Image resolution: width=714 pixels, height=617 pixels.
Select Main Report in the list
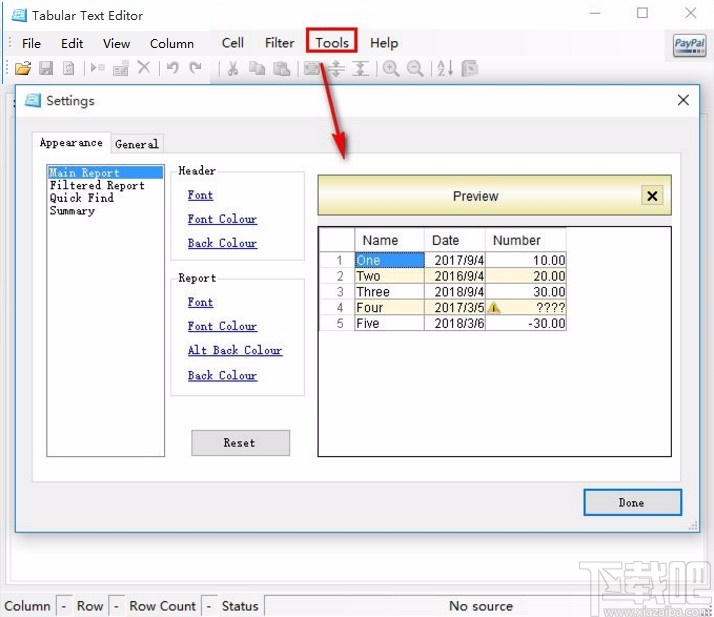105,173
